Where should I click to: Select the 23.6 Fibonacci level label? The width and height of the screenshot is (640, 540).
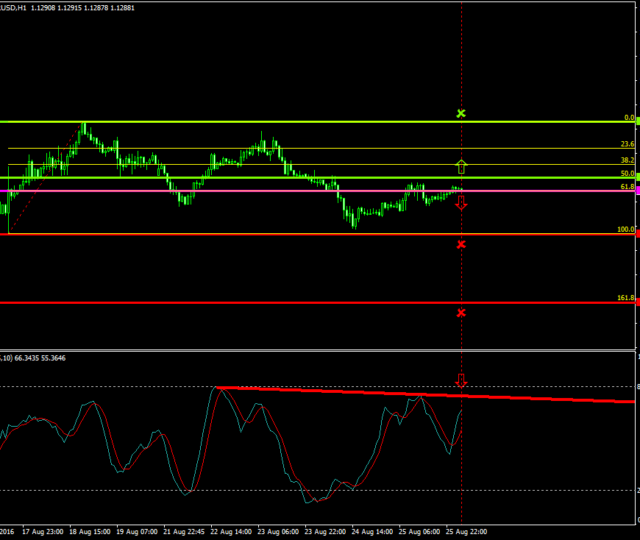point(627,144)
